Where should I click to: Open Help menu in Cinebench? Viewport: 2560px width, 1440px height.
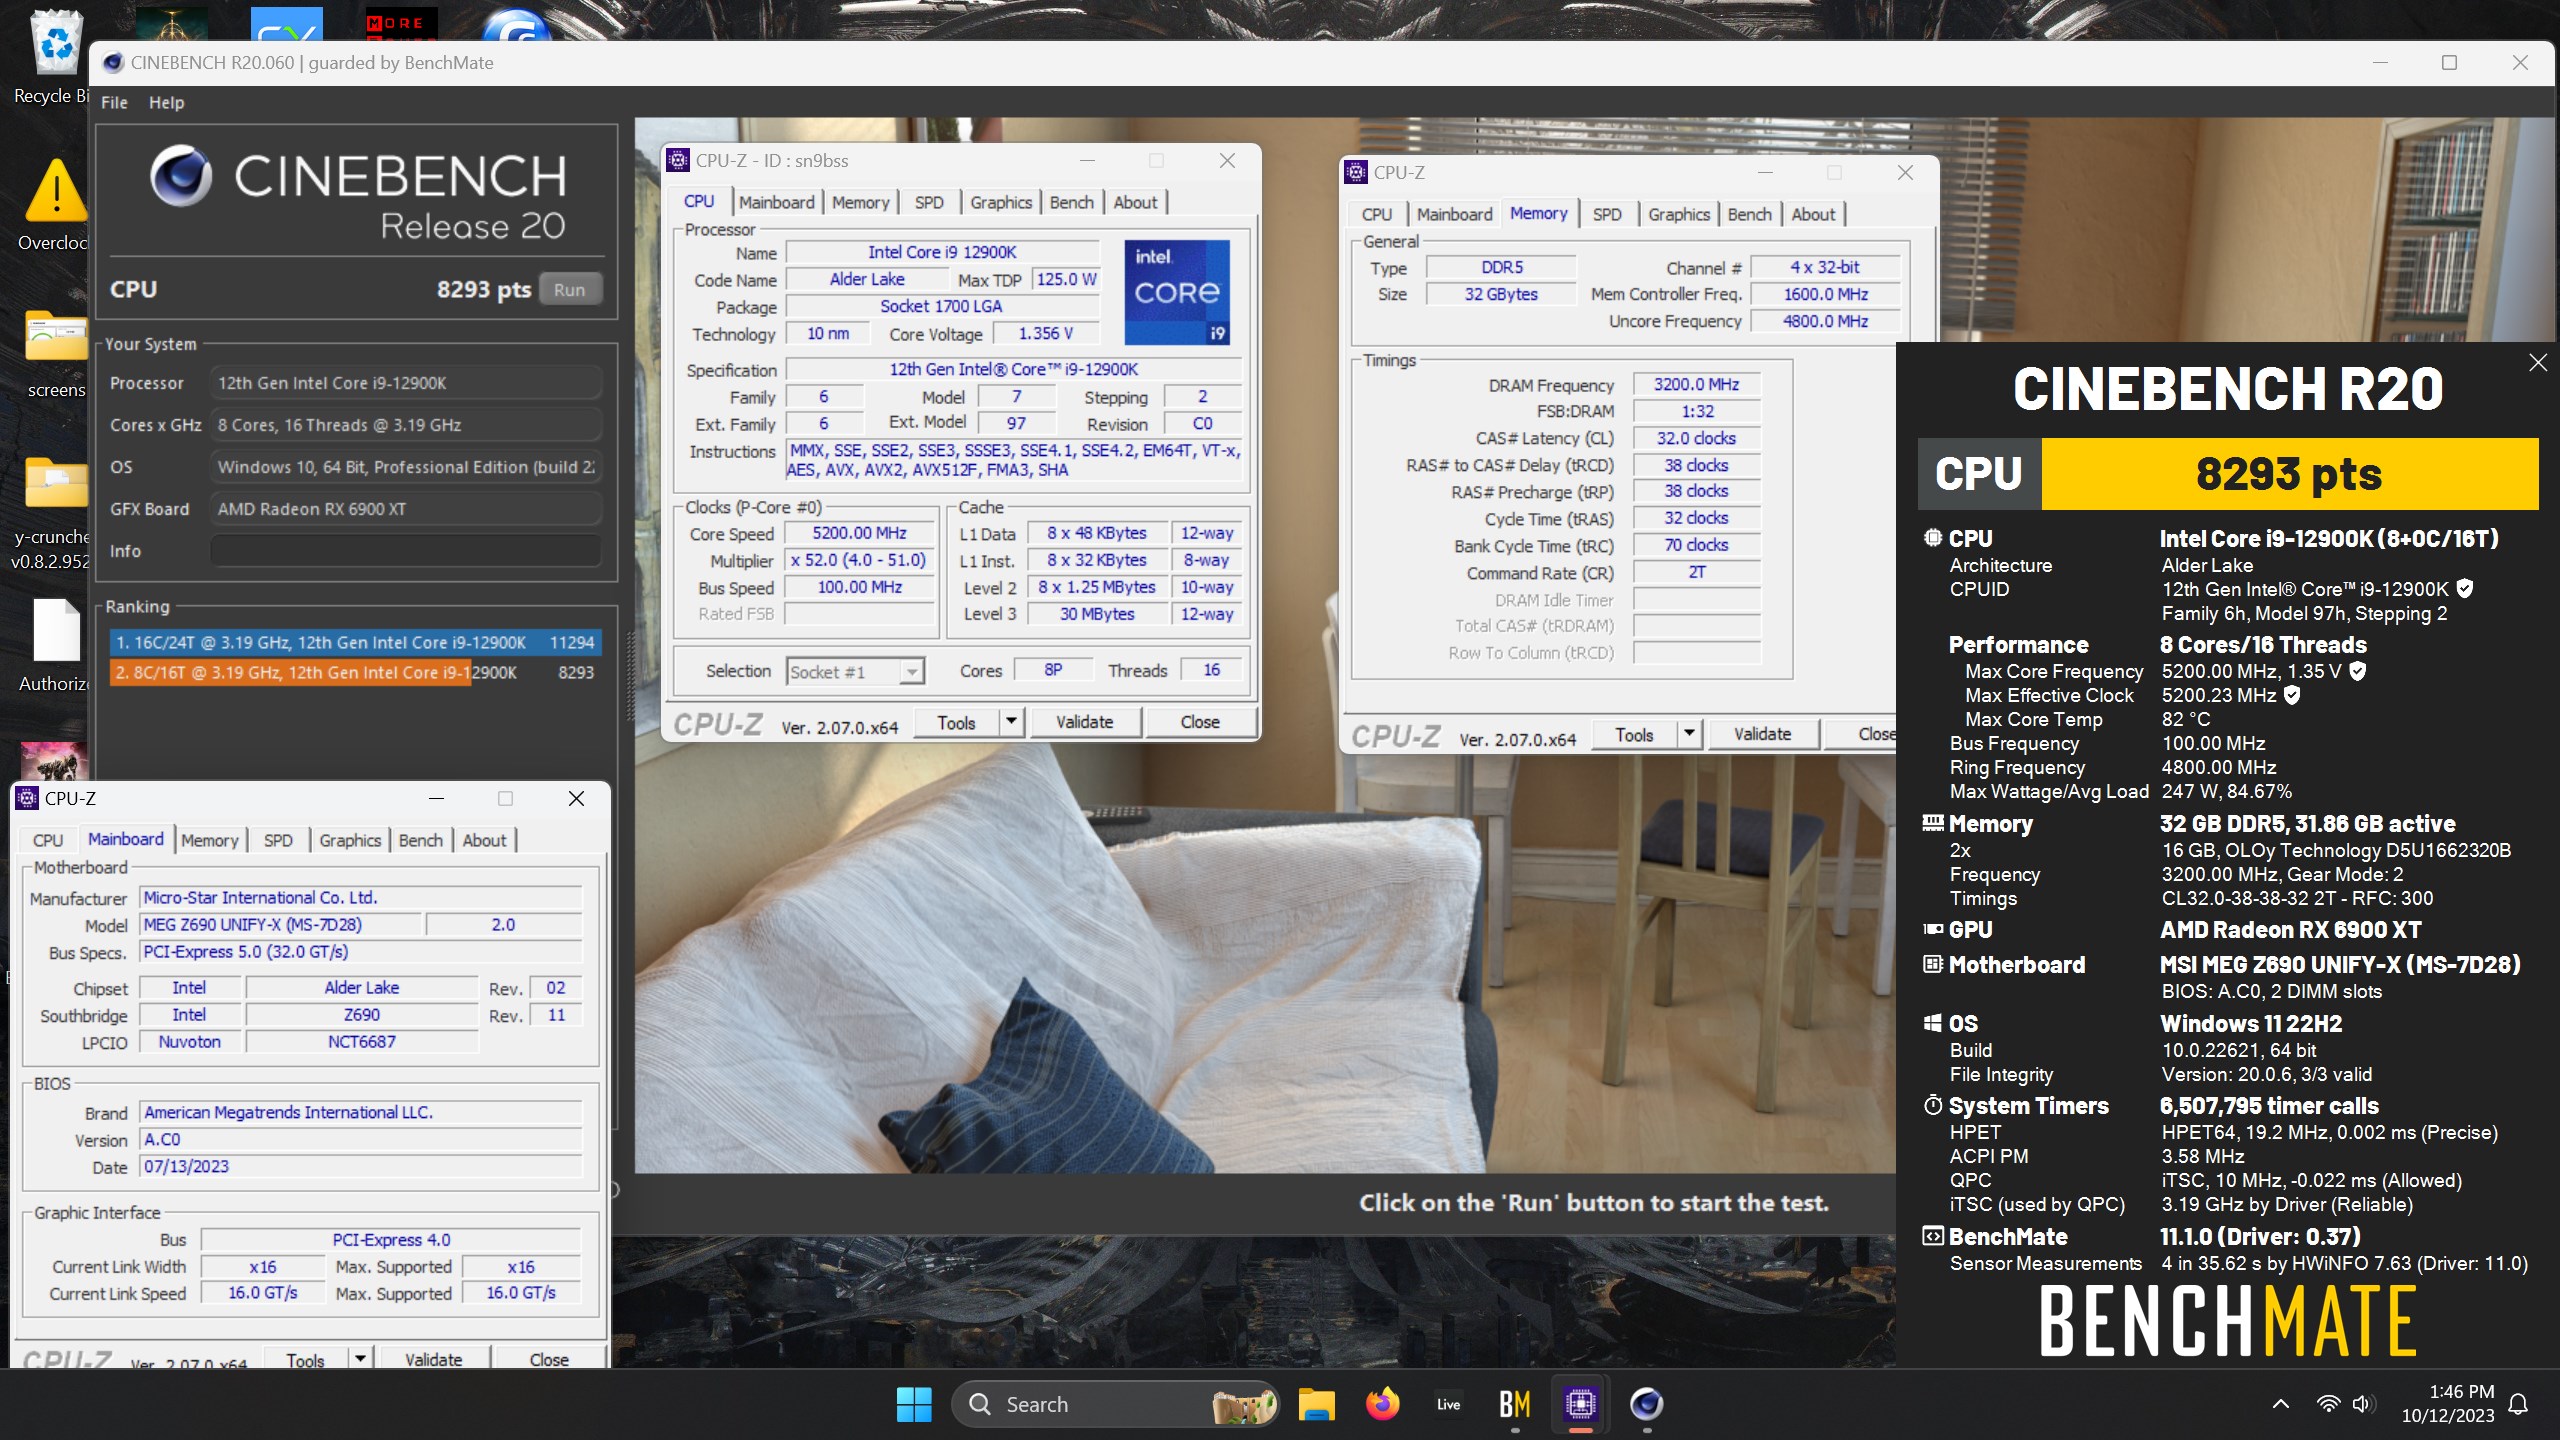166,102
